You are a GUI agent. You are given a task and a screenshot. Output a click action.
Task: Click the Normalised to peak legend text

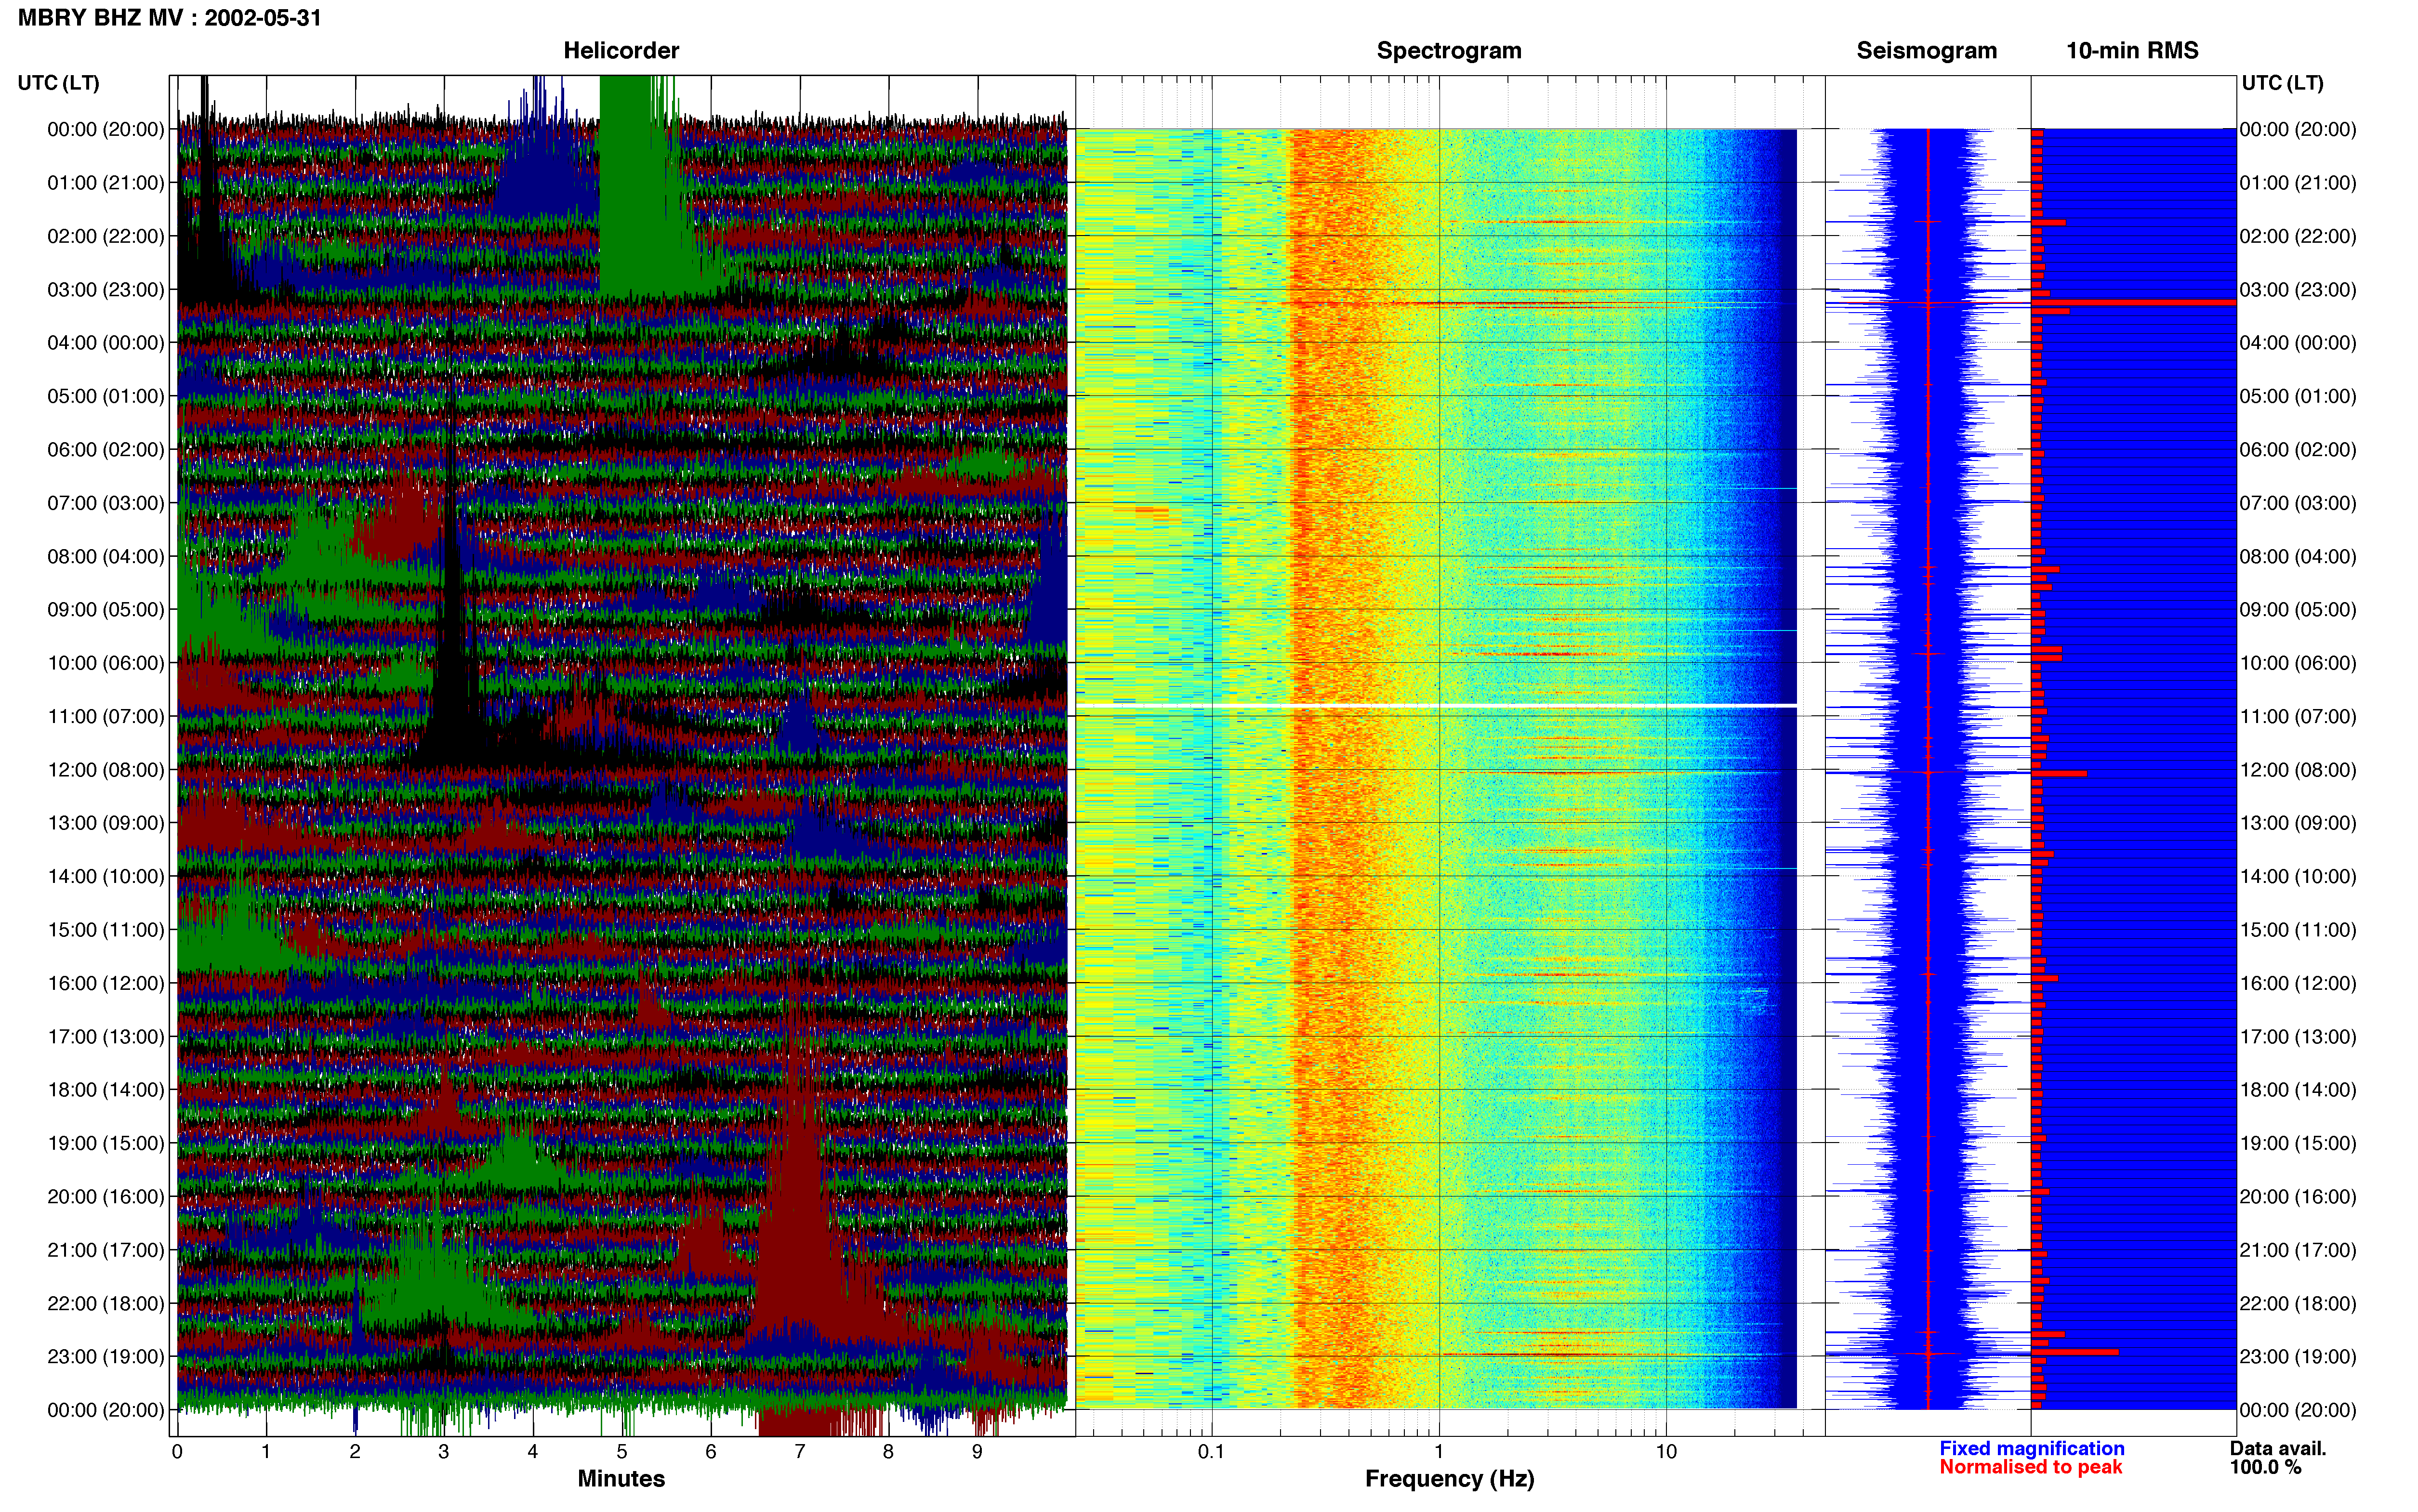(2030, 1467)
